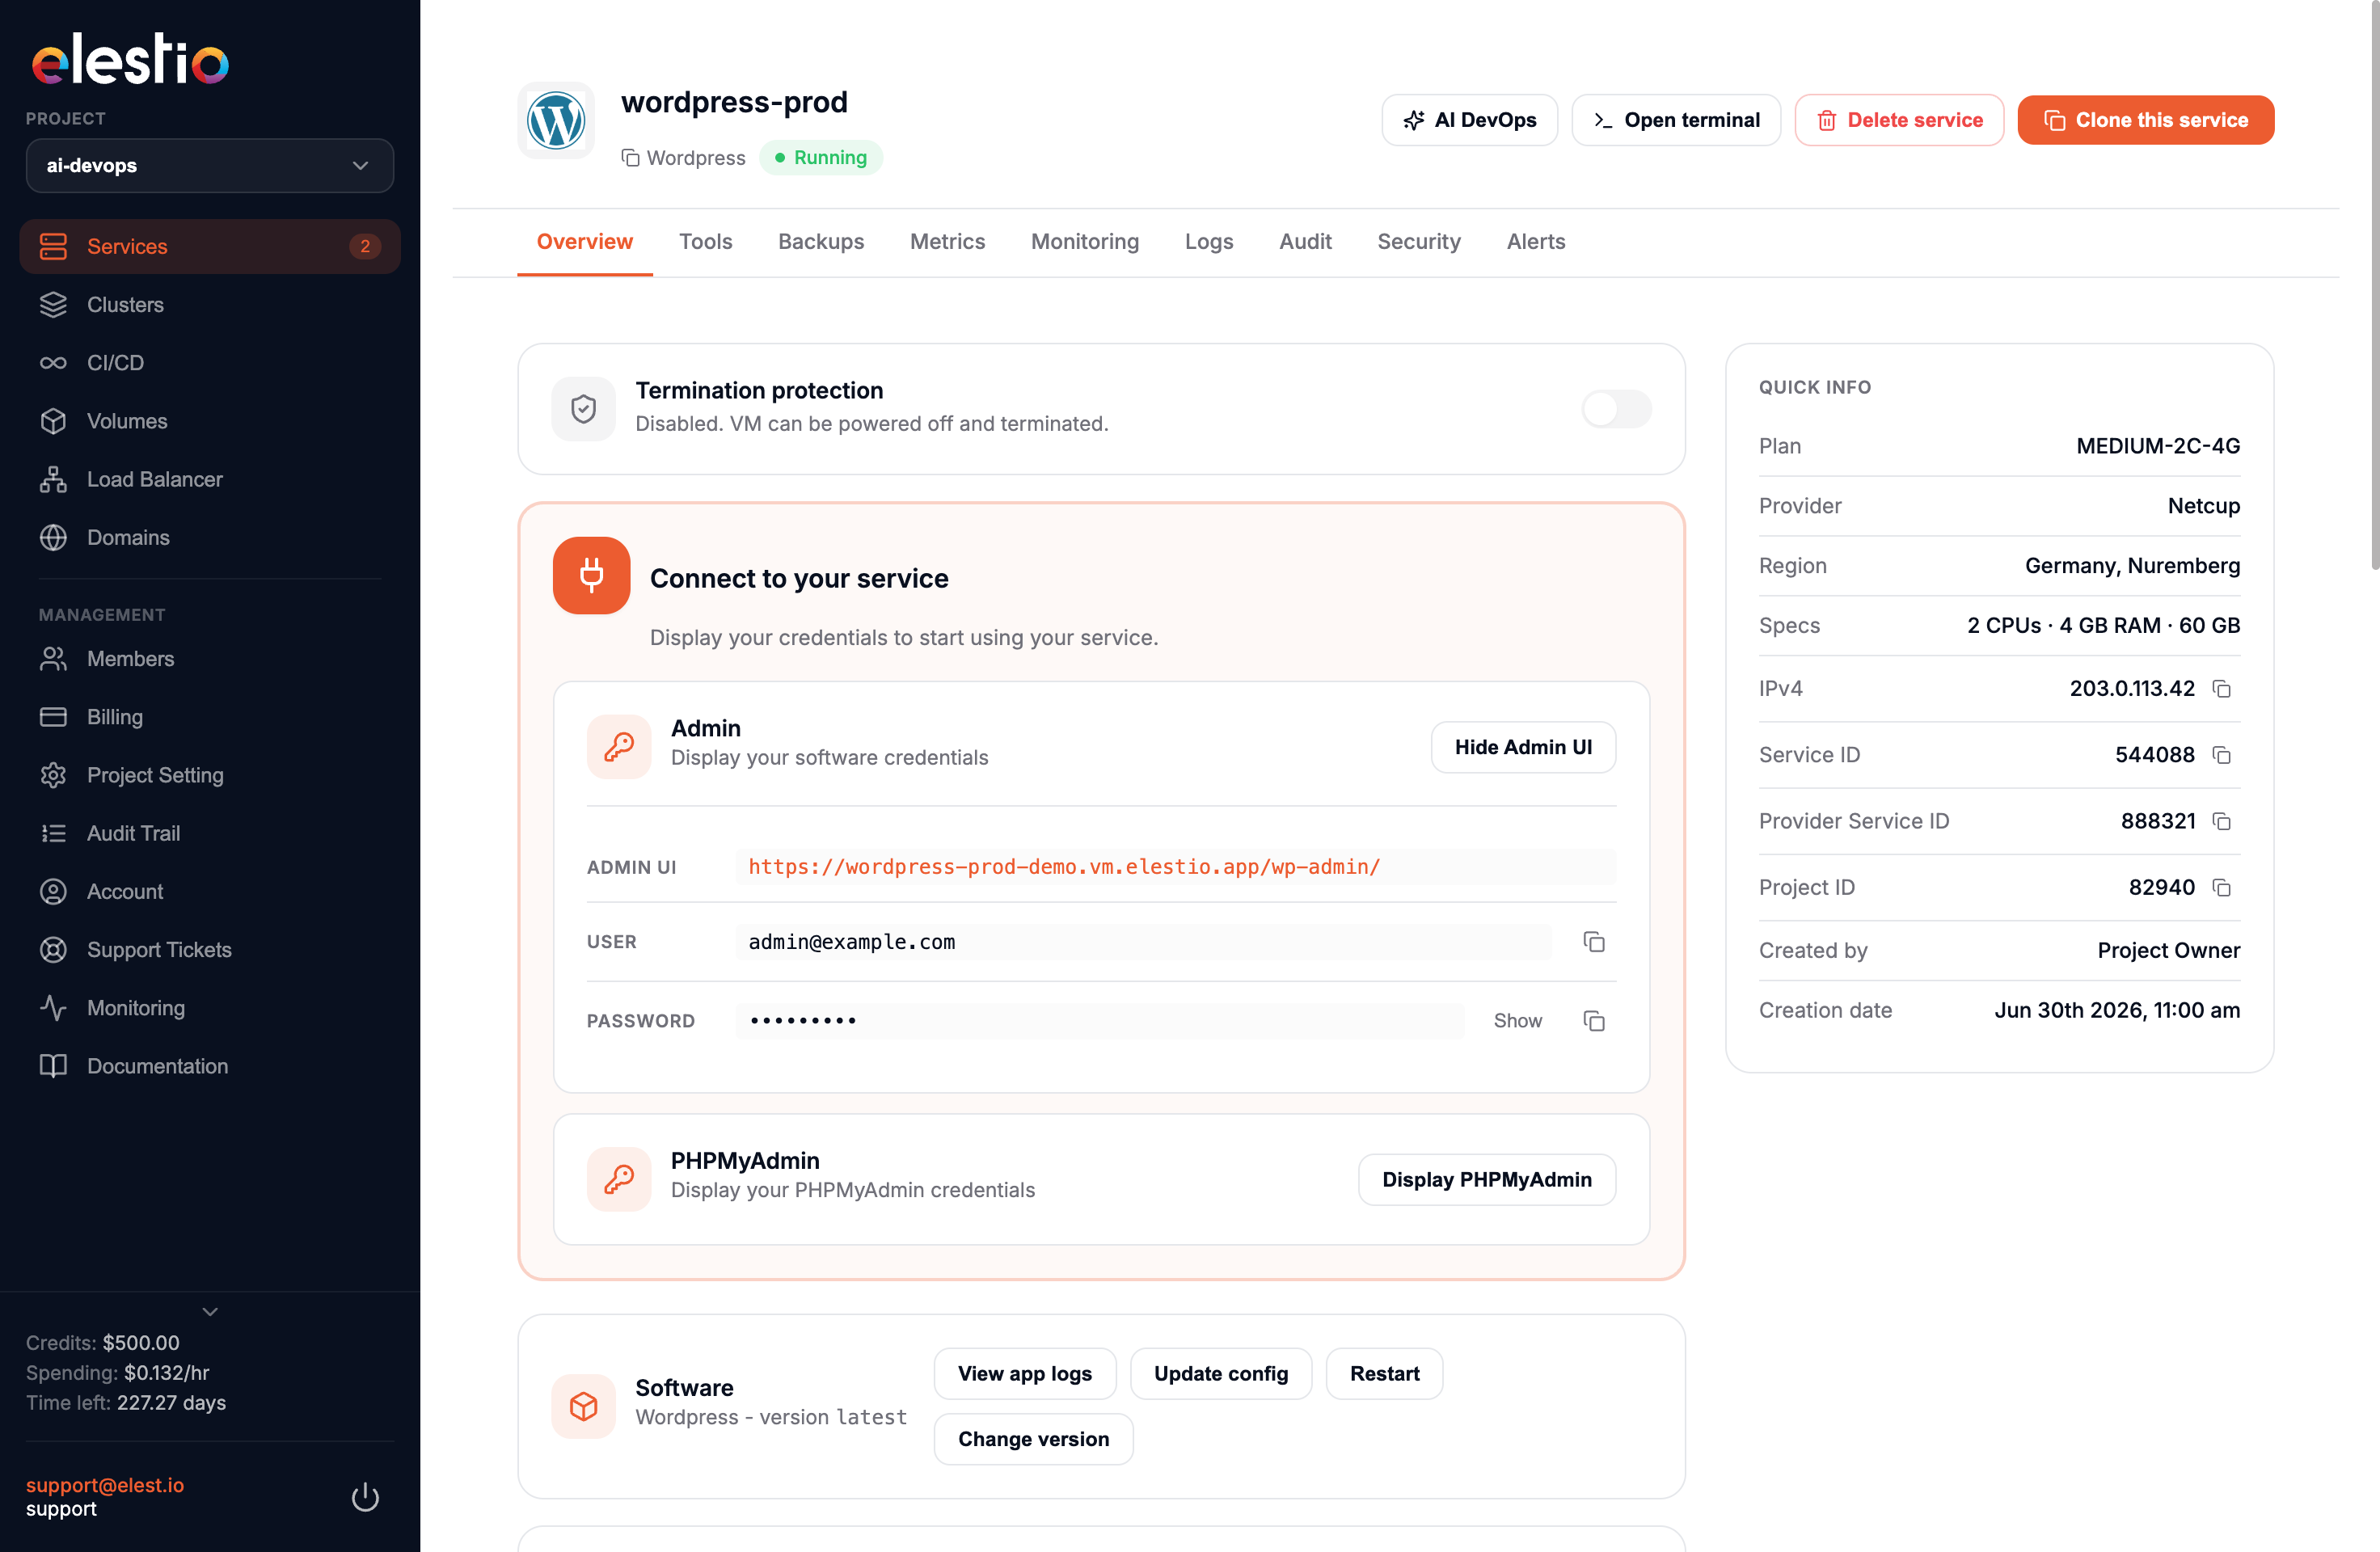Click View app logs button

coord(1025,1374)
